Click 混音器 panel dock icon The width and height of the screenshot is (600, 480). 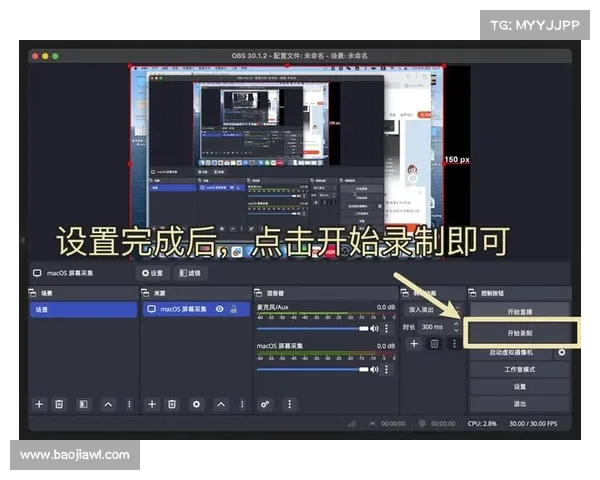coord(258,293)
